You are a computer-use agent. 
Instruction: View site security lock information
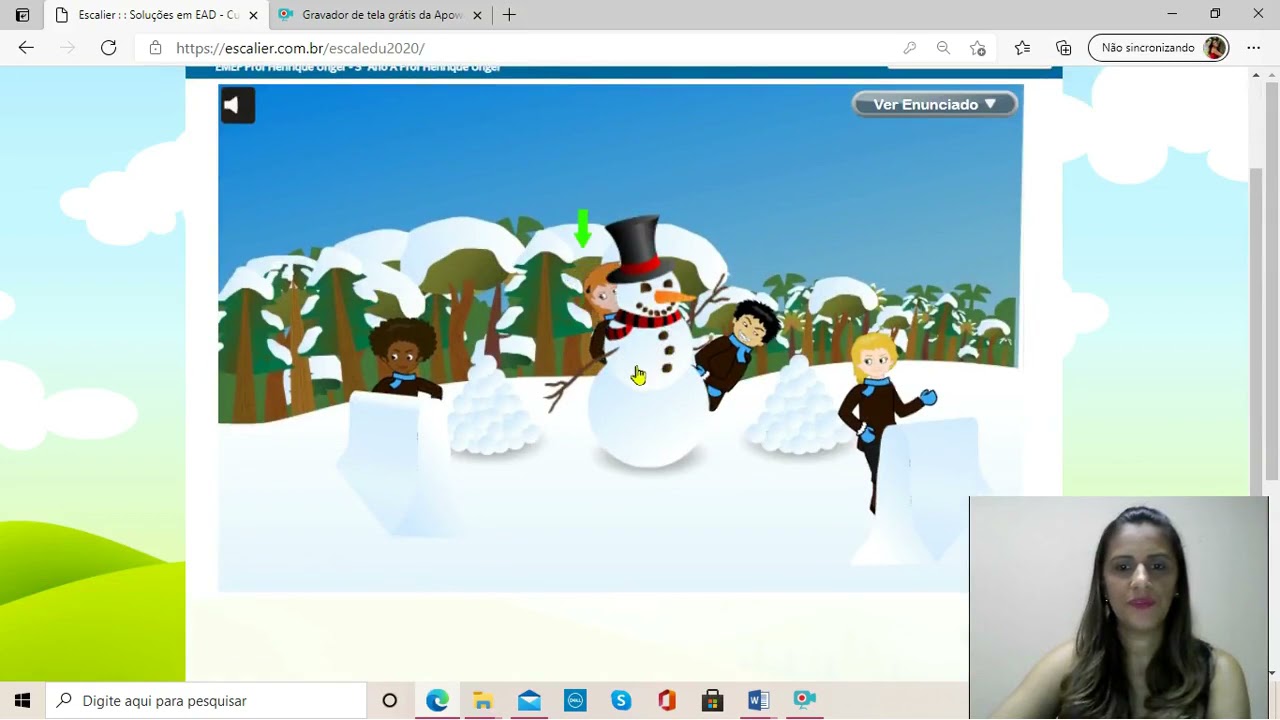pyautogui.click(x=154, y=48)
